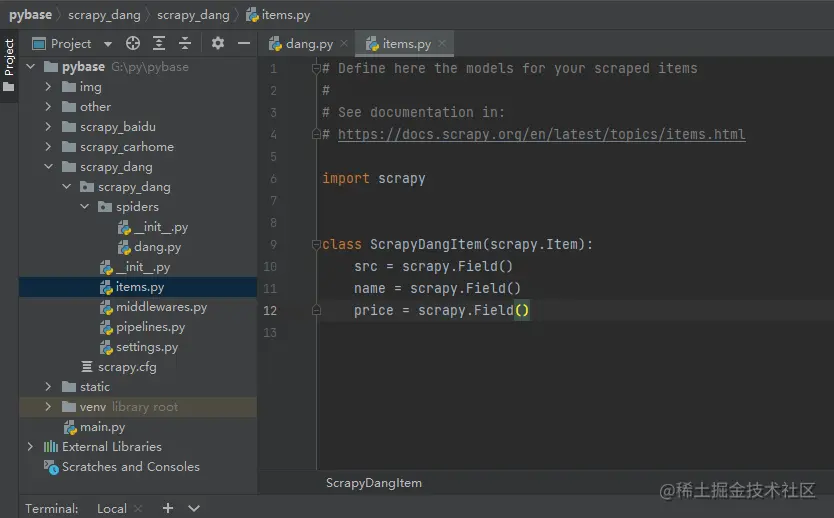The image size is (834, 518).
Task: Expand the venv library root folder
Action: click(x=48, y=407)
